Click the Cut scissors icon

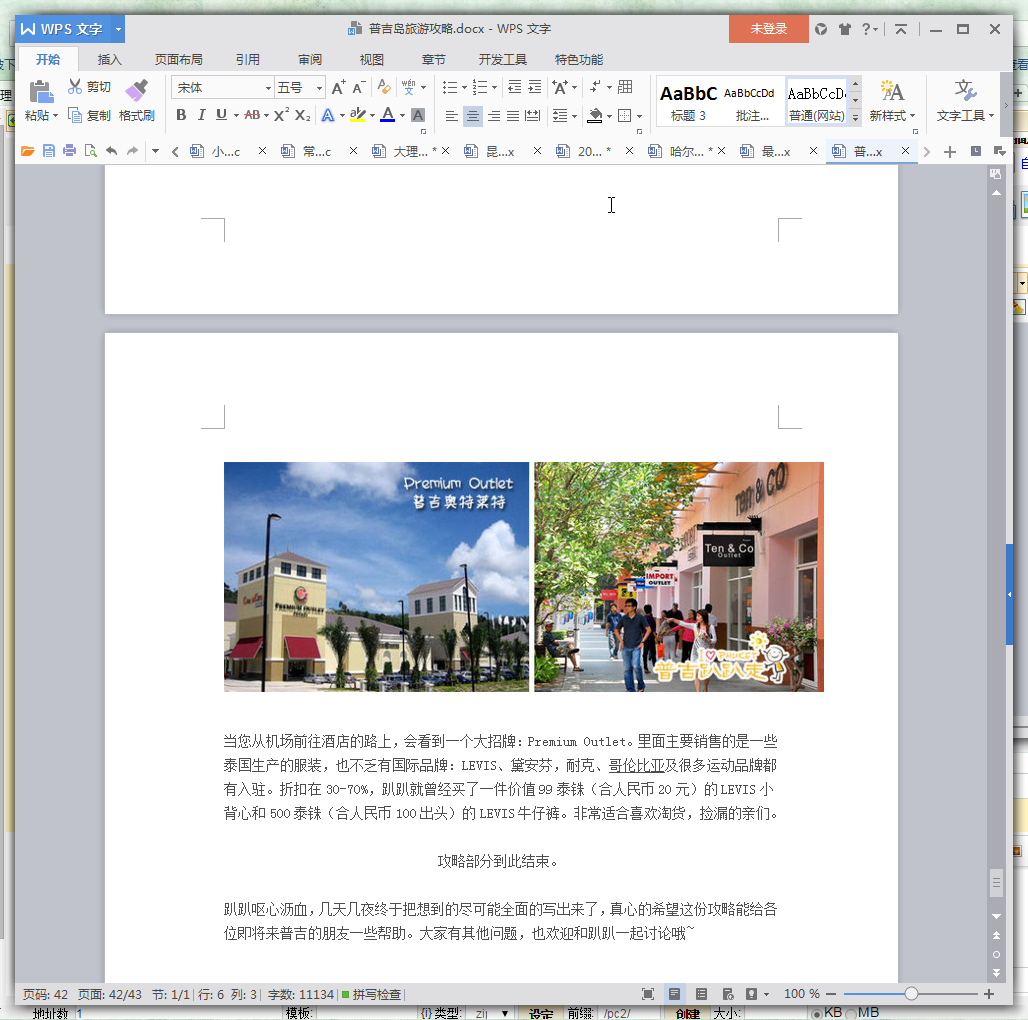[75, 87]
